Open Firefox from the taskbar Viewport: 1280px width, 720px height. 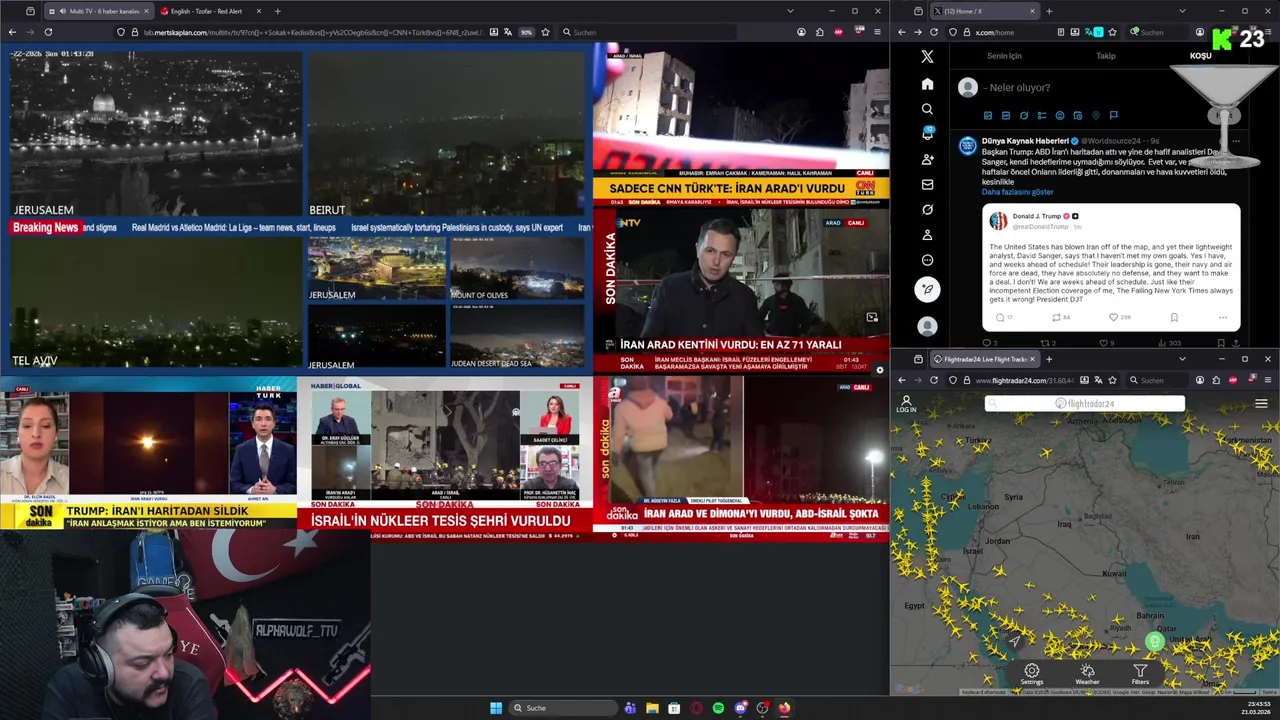tap(784, 708)
